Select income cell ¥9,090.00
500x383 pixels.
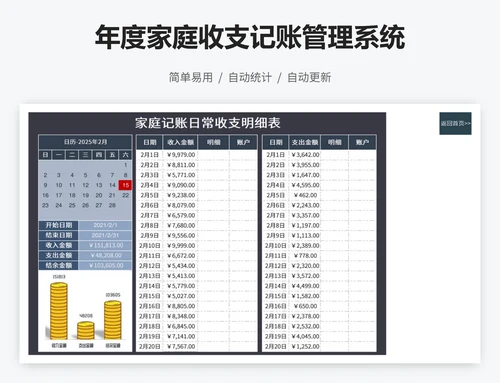coord(180,185)
